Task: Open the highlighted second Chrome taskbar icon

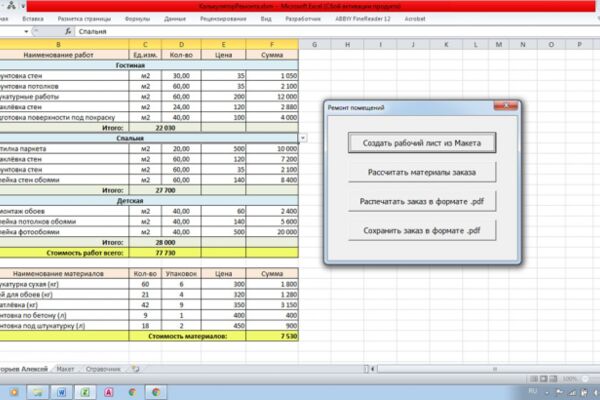Action: pos(156,392)
